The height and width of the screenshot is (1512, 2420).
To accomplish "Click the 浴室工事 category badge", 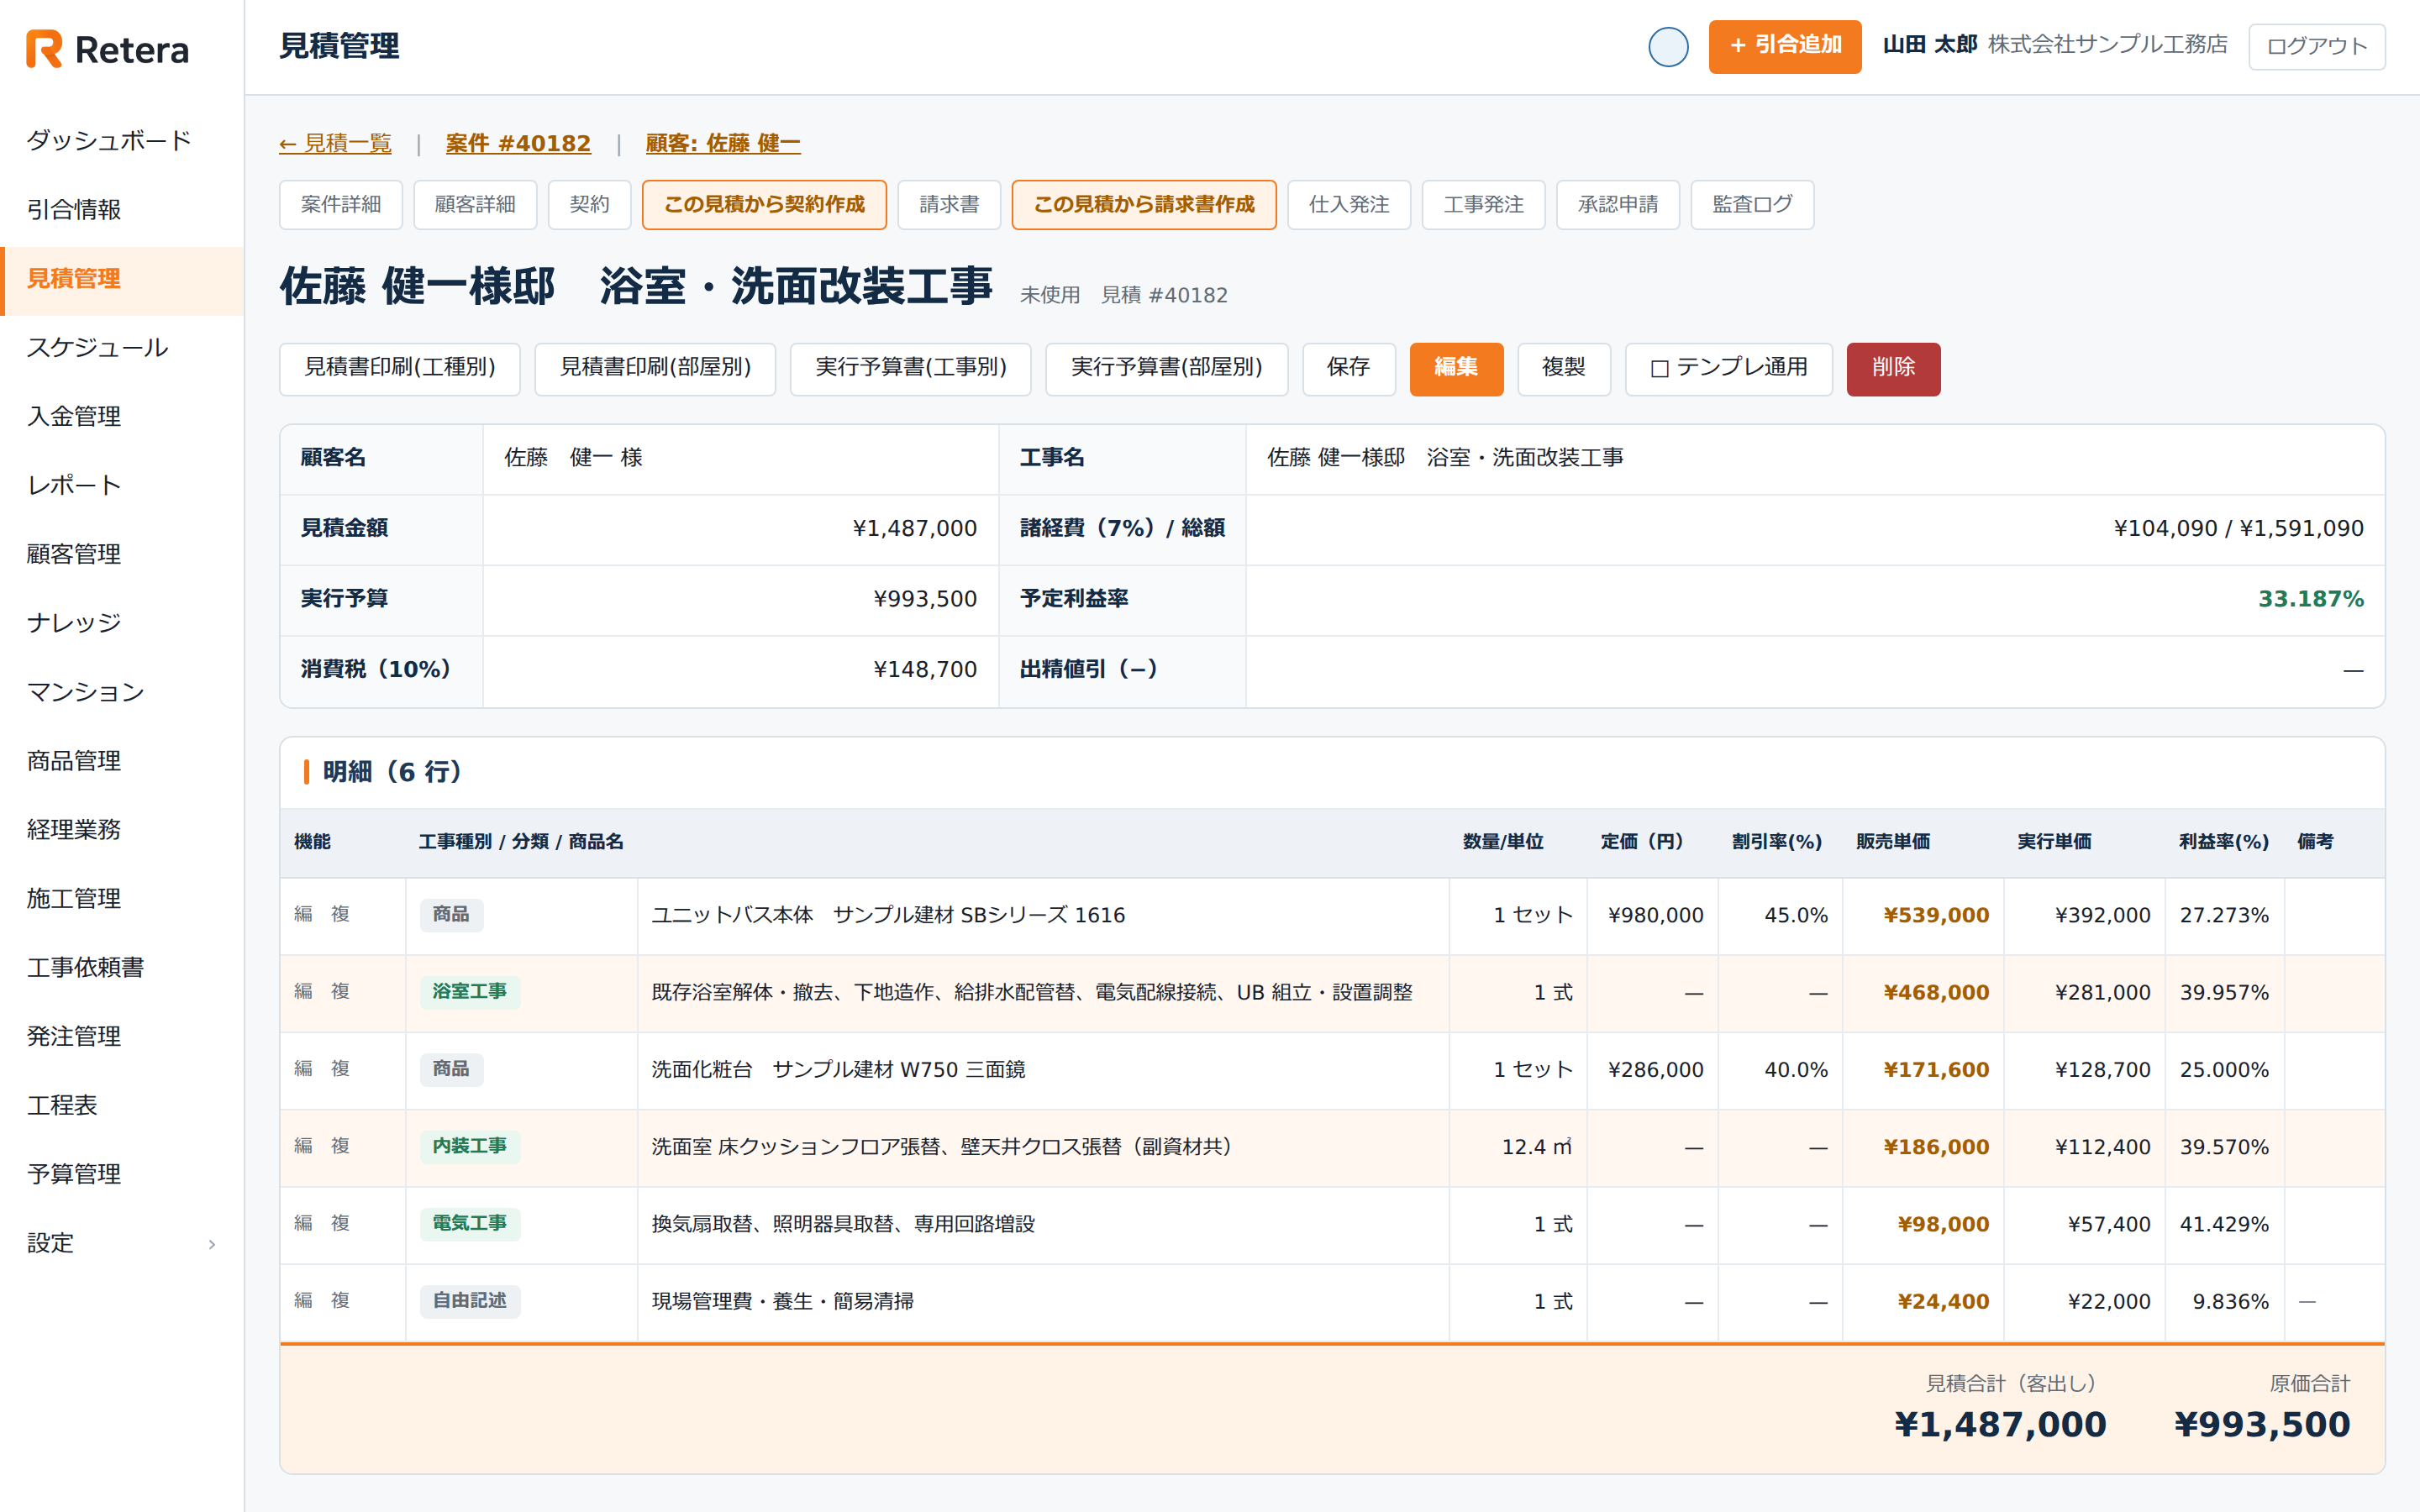I will 470,992.
